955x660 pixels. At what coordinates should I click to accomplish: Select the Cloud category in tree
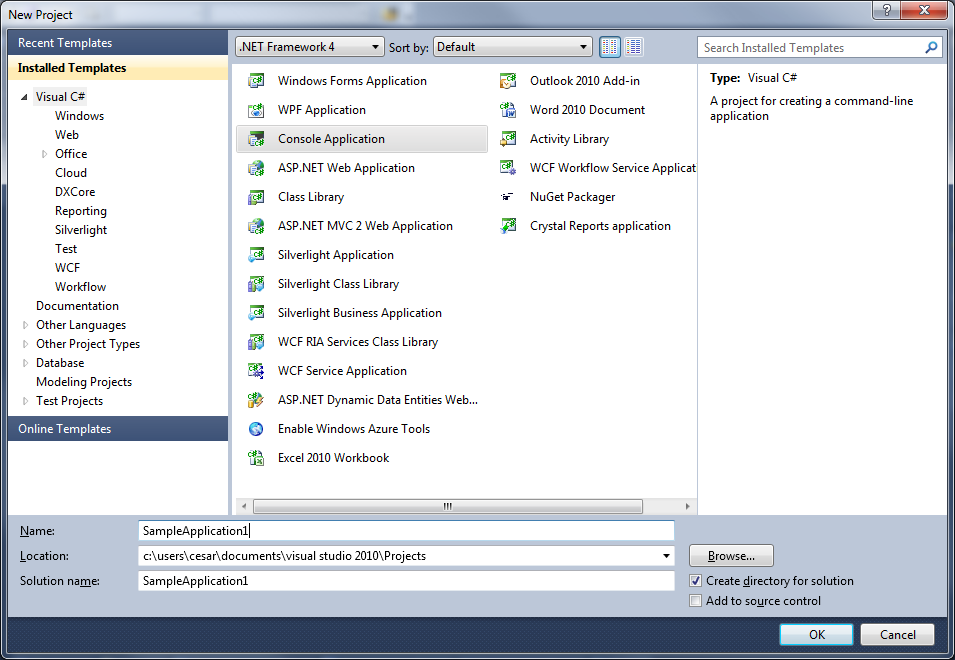(x=71, y=173)
